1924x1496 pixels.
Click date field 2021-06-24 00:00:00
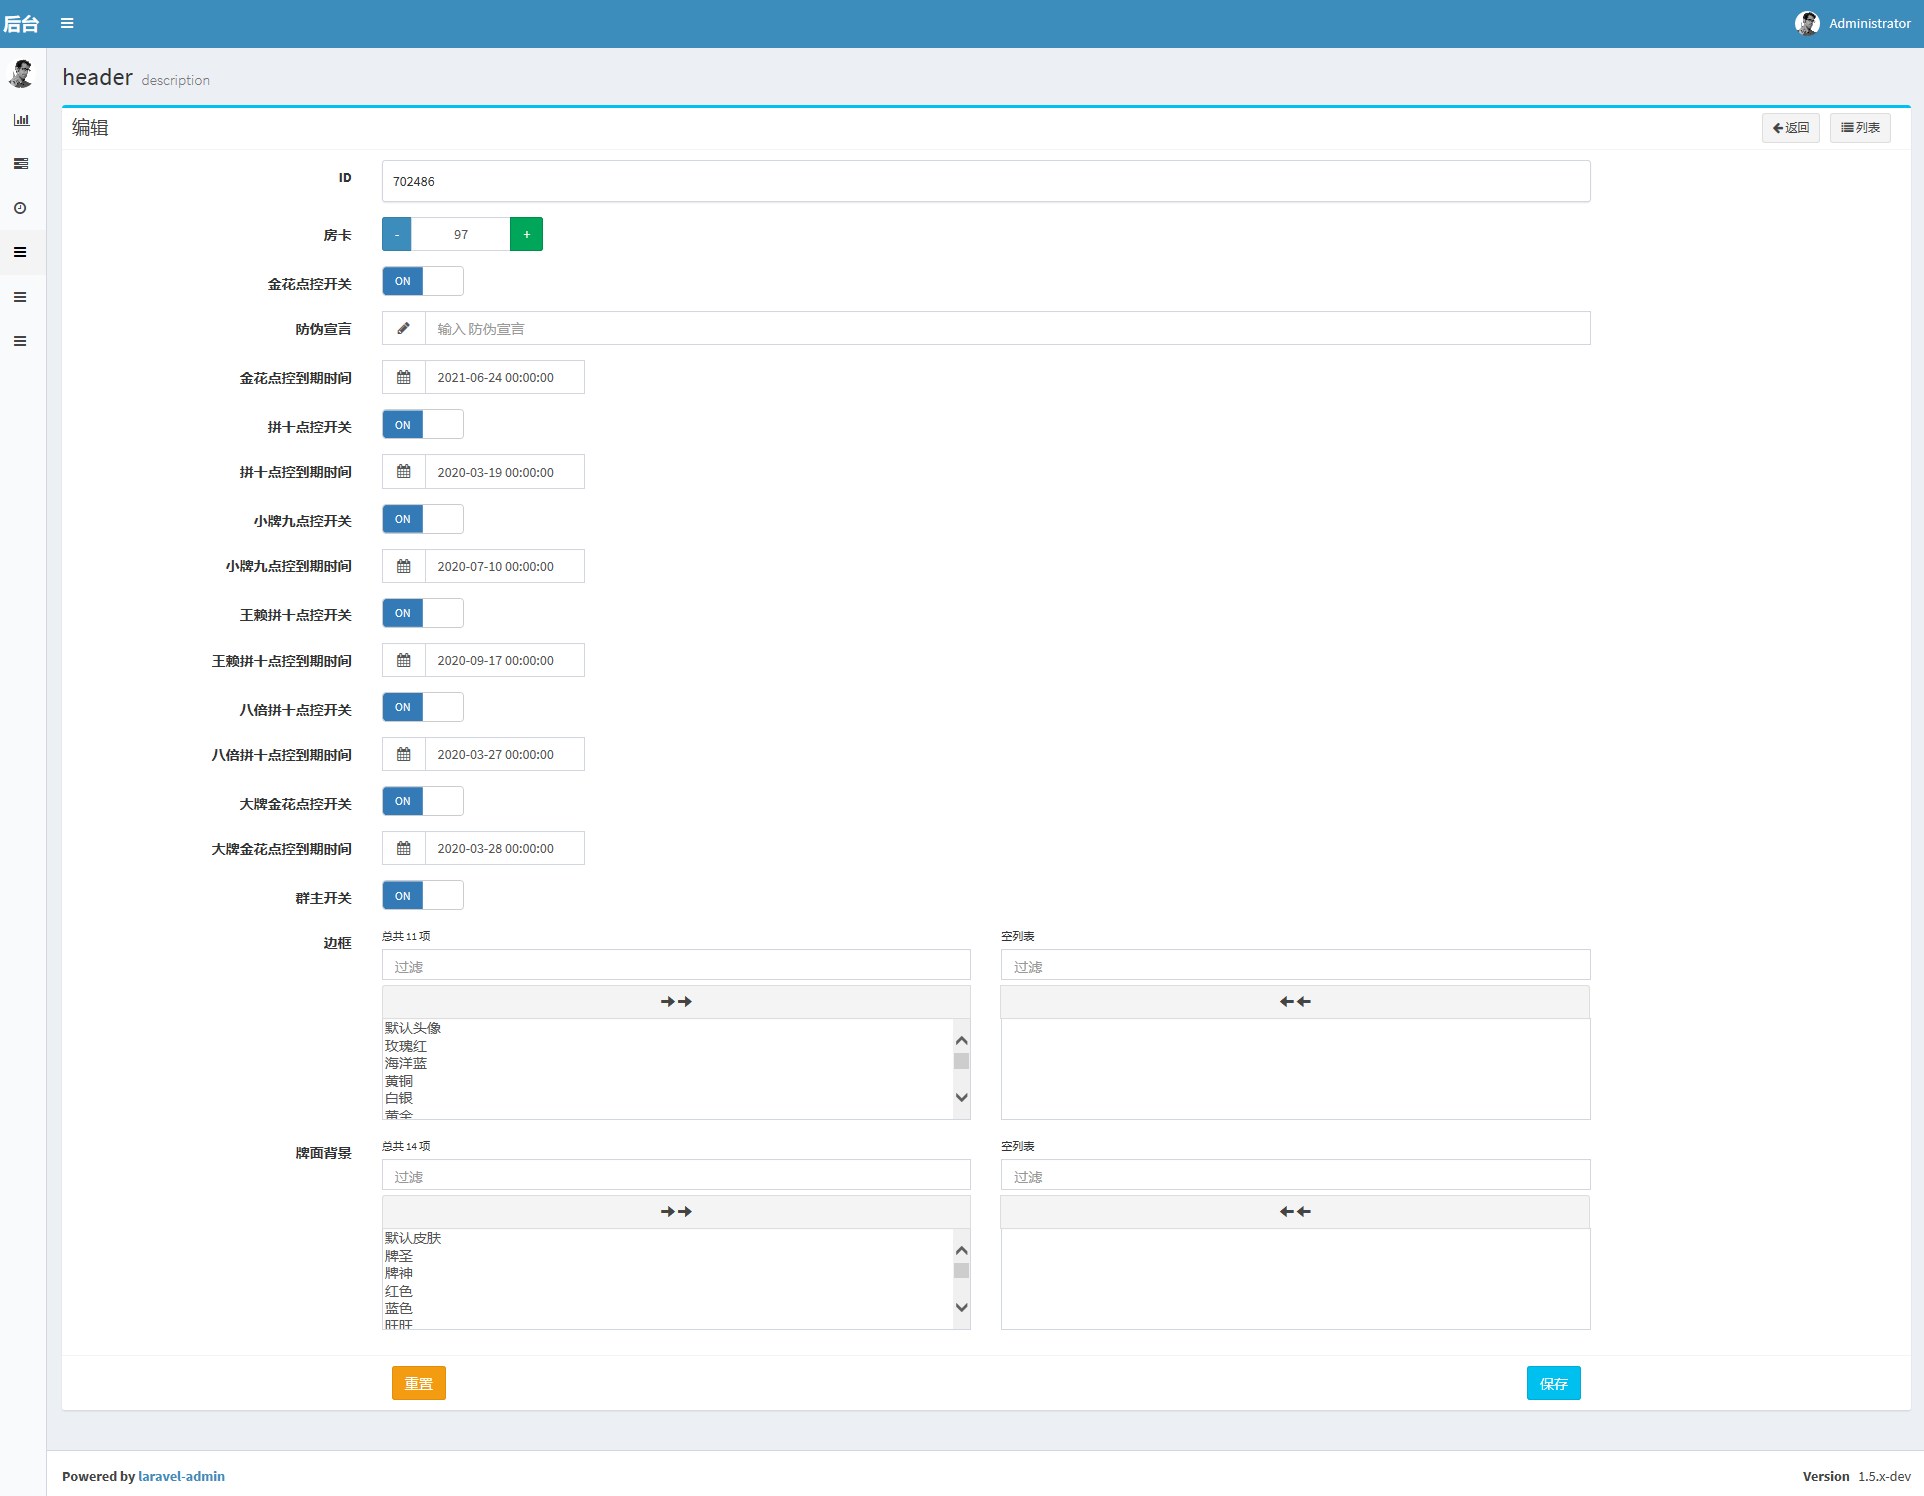coord(505,377)
